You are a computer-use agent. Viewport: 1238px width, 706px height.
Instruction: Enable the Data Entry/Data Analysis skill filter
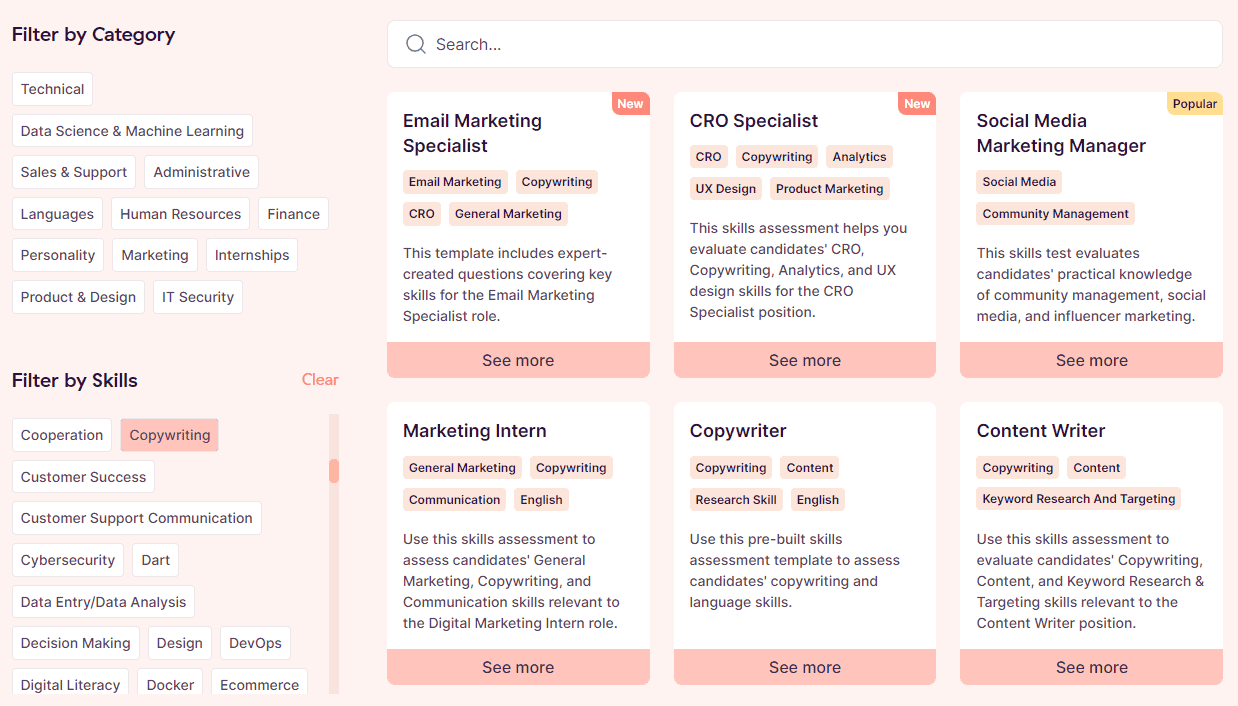(103, 601)
